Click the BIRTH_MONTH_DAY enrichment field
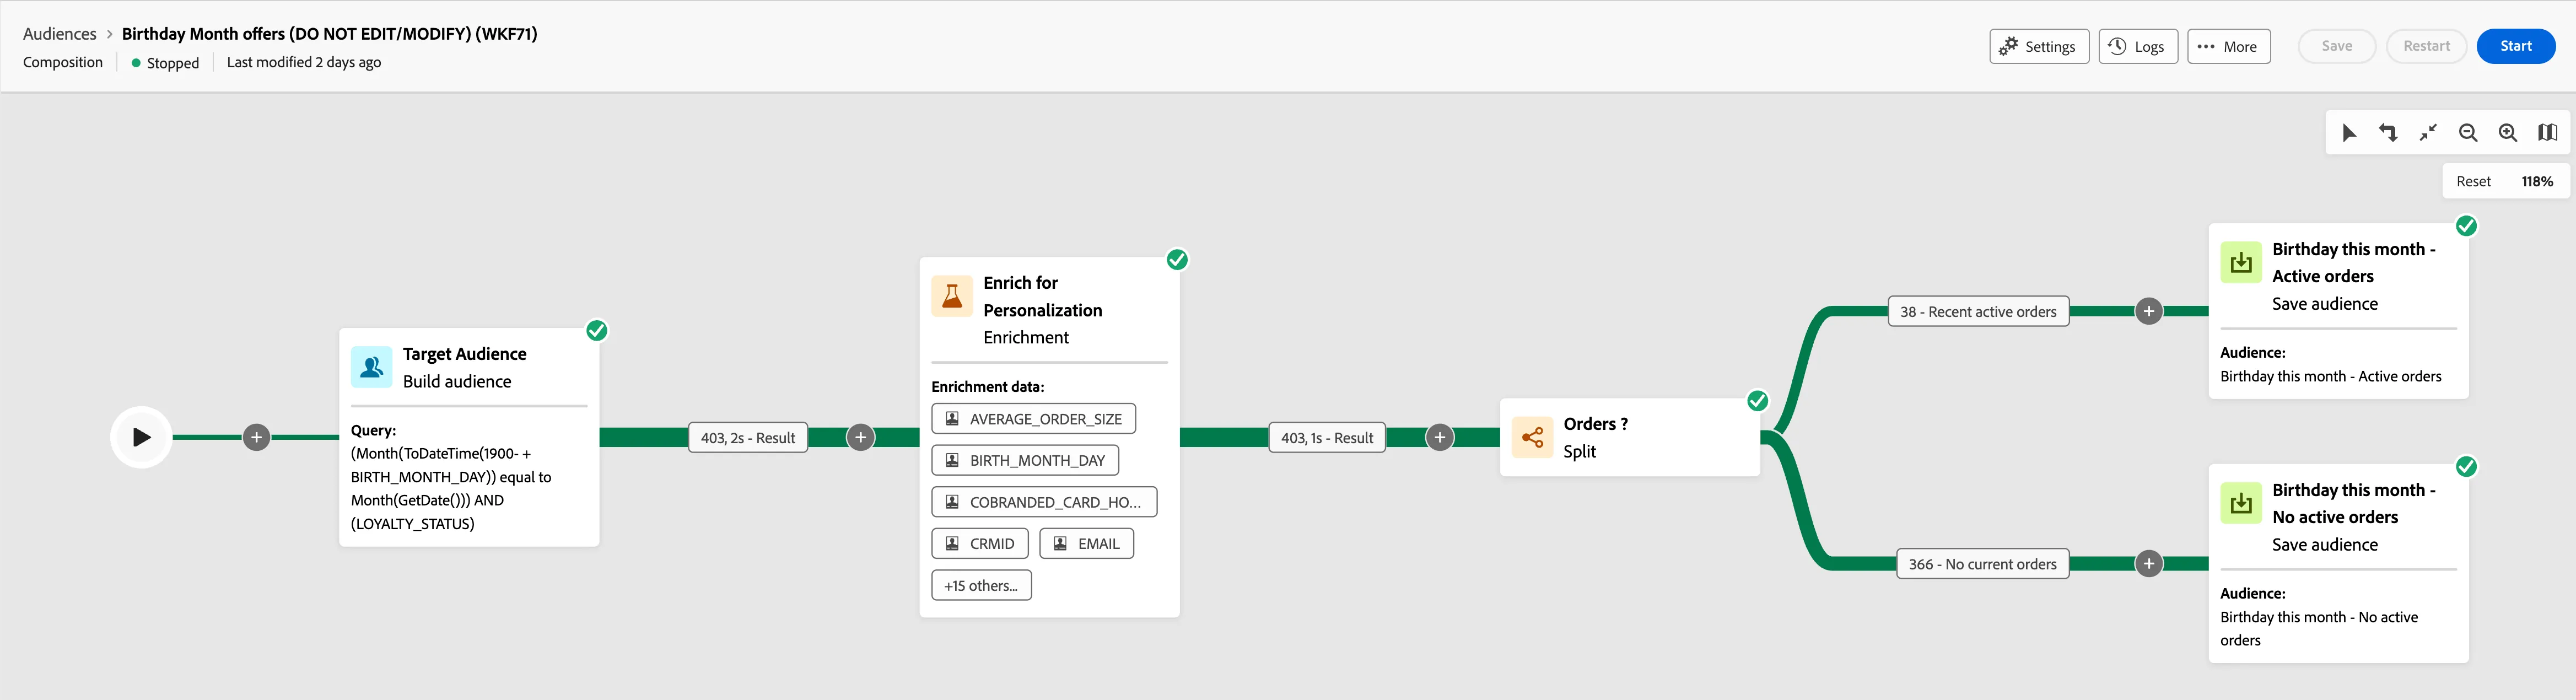The width and height of the screenshot is (2576, 700). 1025,460
